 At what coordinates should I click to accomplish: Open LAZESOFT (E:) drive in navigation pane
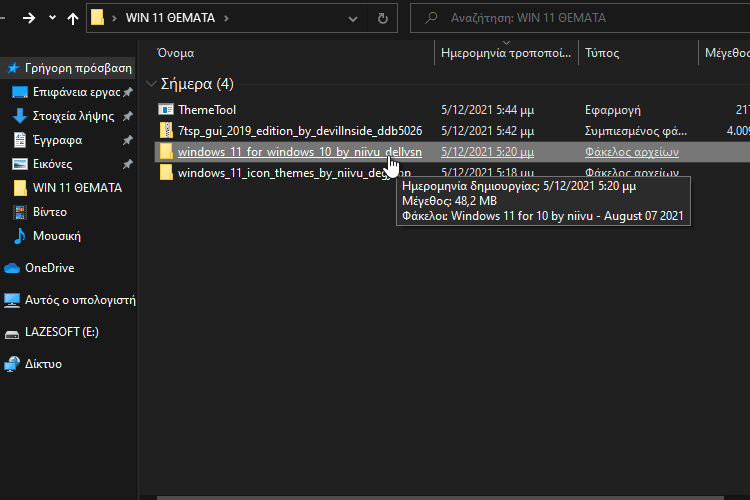click(62, 332)
